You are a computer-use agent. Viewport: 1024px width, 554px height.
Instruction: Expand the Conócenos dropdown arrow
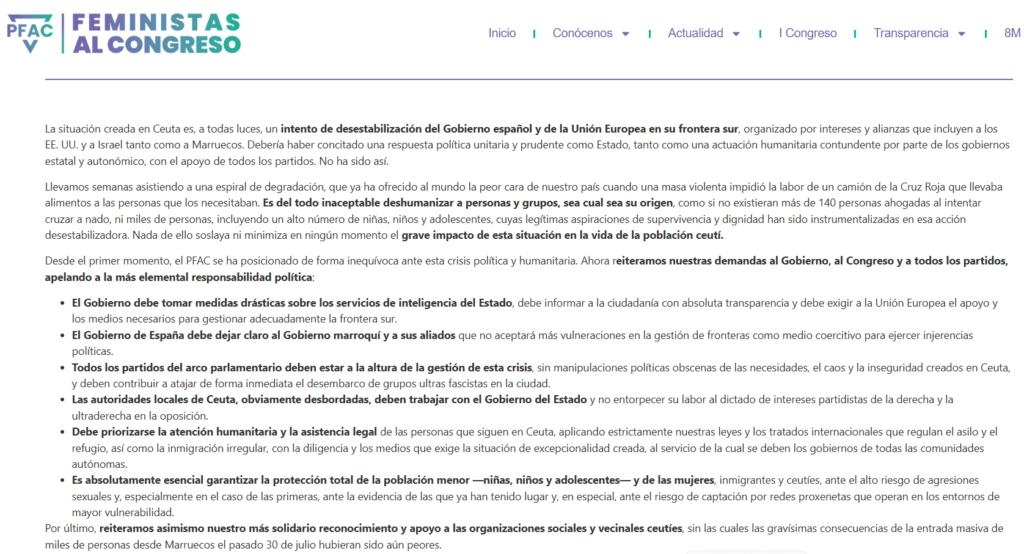coord(626,34)
